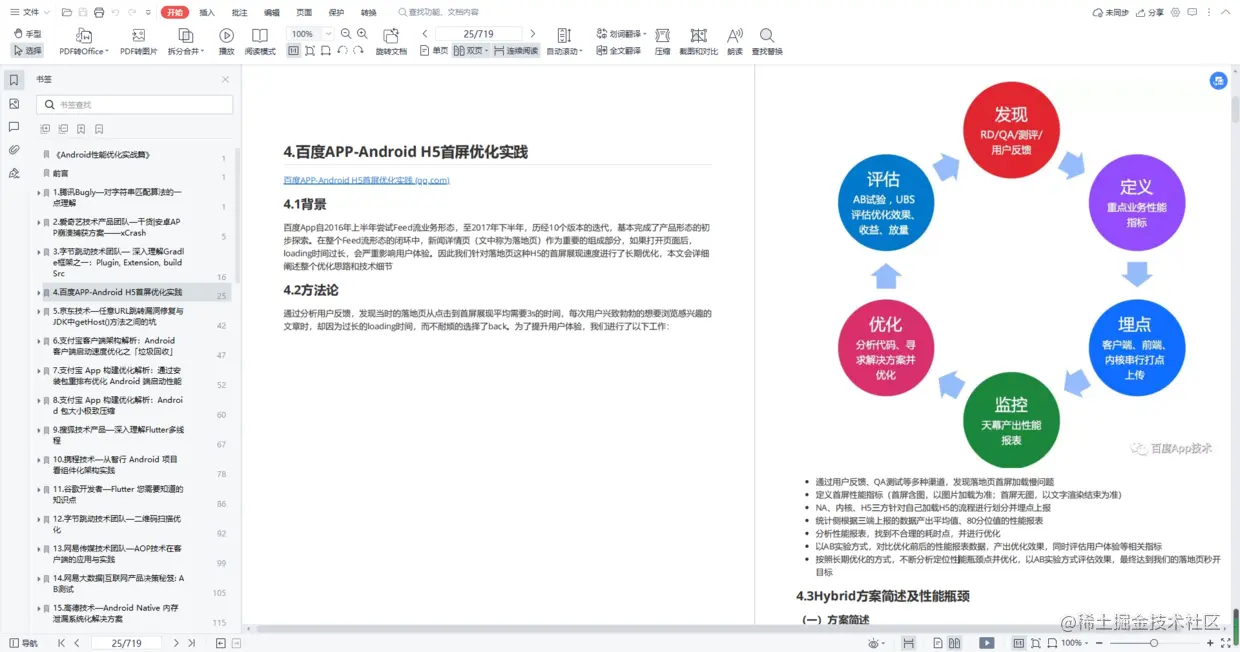This screenshot has width=1240, height=652.
Task: Open PDF转Office converter
Action: point(83,42)
